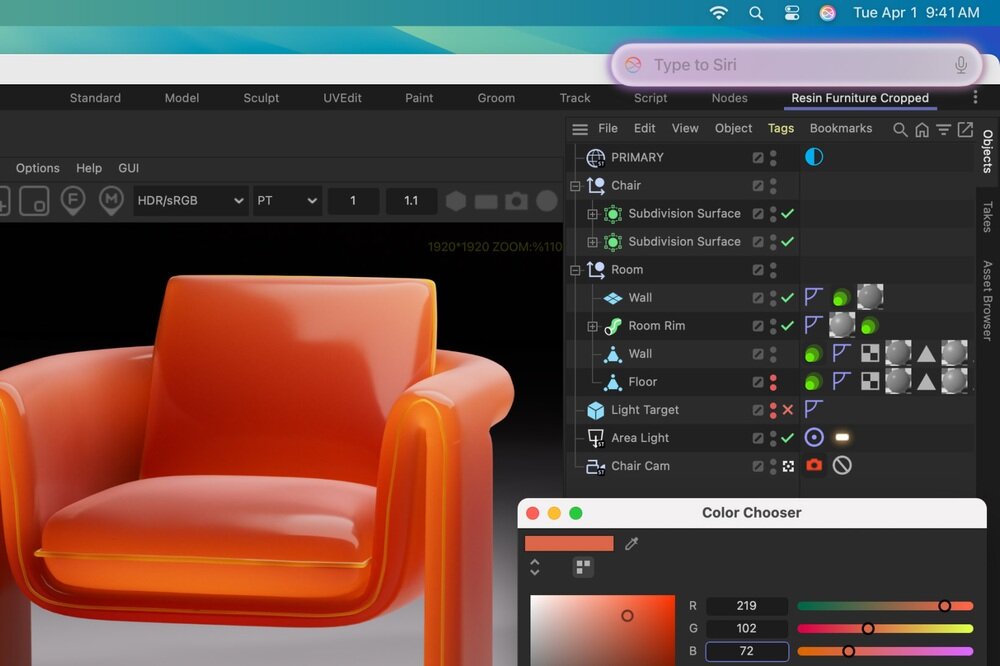Image resolution: width=1000 pixels, height=666 pixels.
Task: Click the B value input field
Action: click(746, 650)
